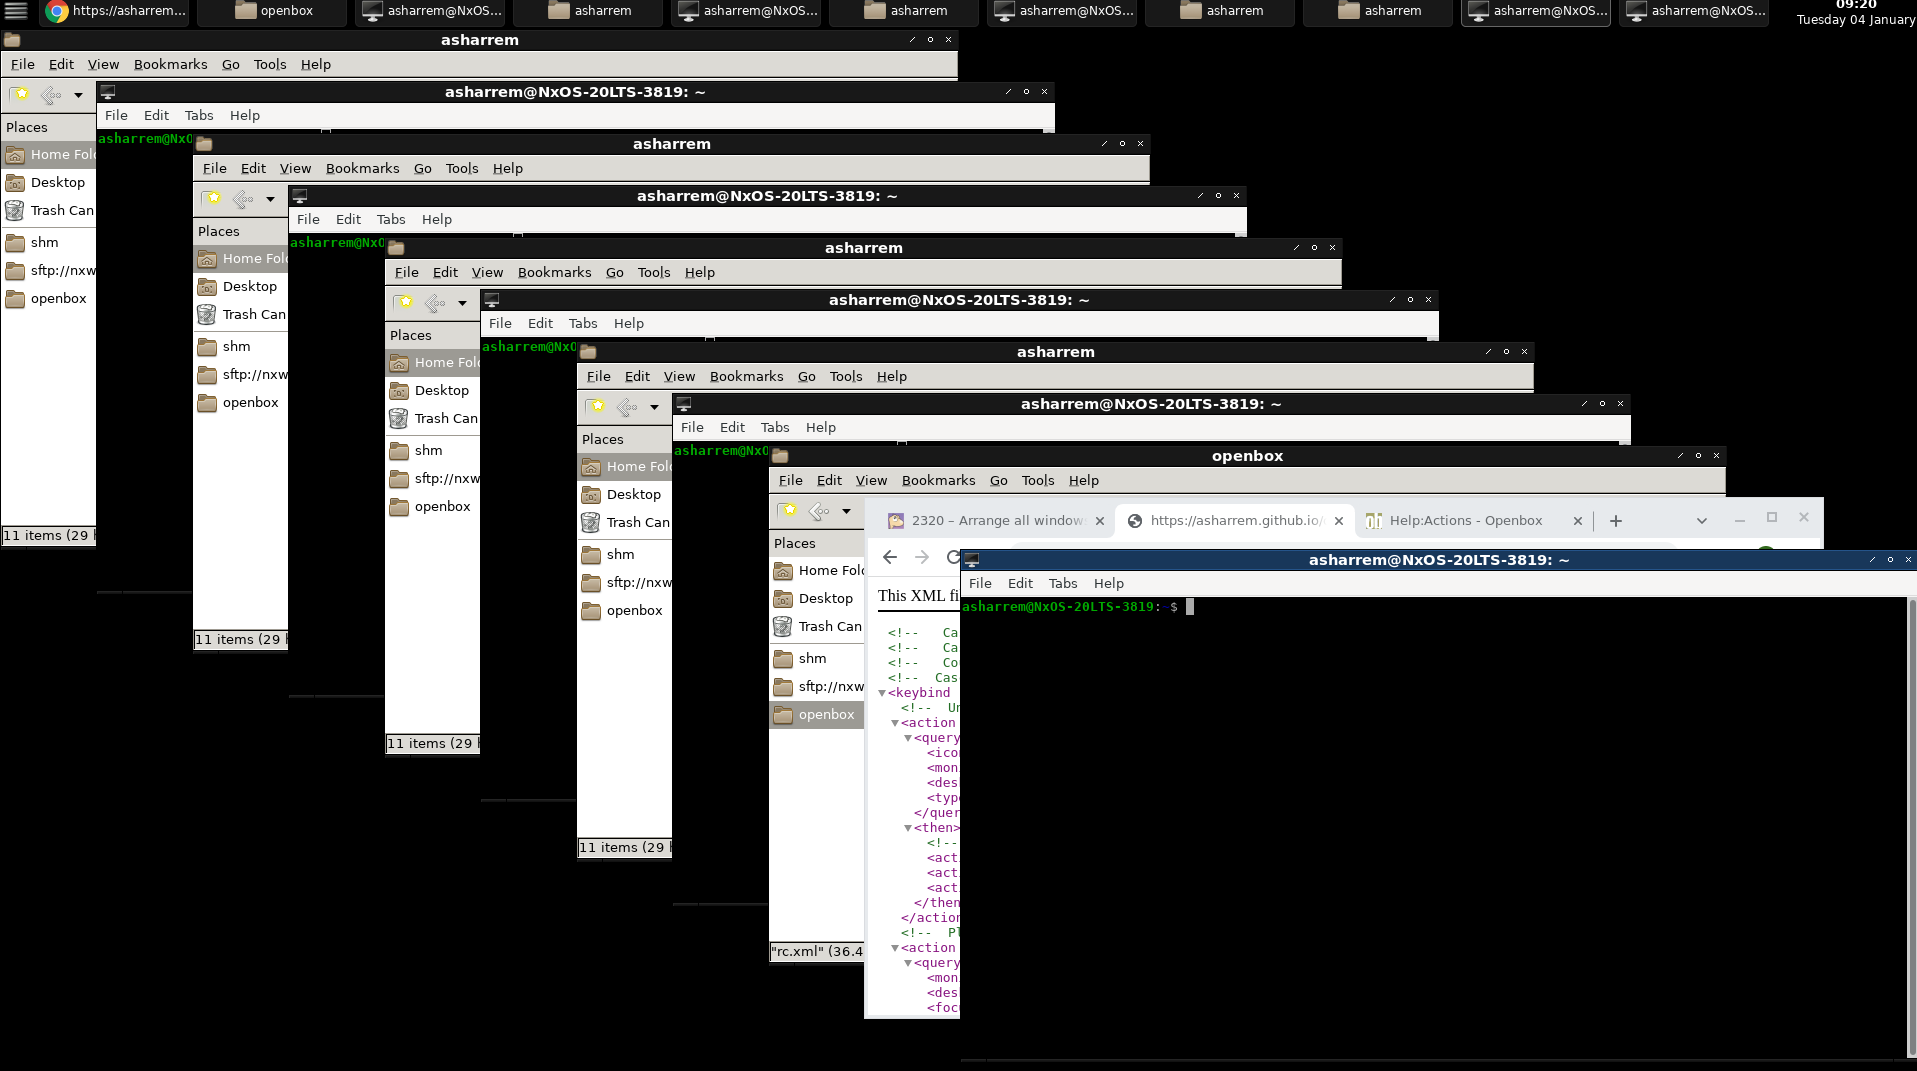Screen dimensions: 1917x1071
Task: Click the openbox window button in taskbar
Action: pos(273,11)
